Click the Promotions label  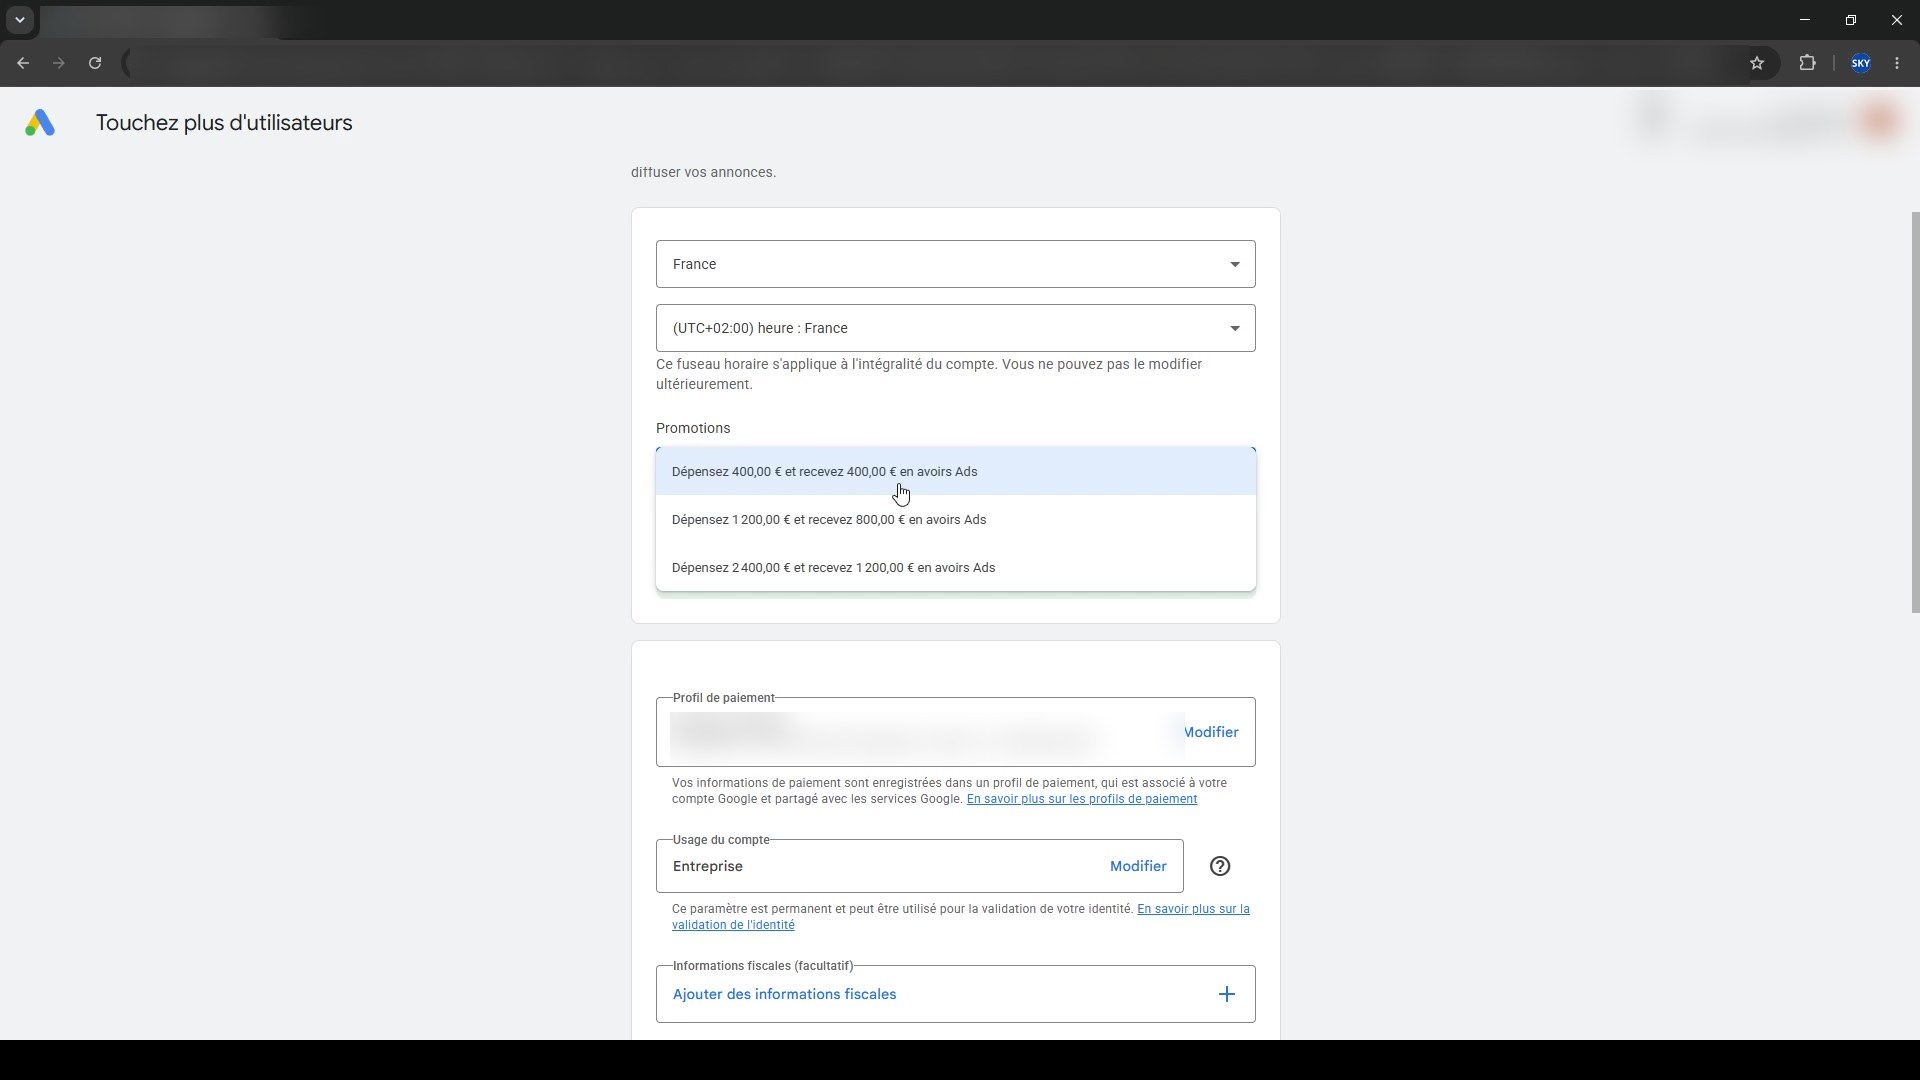[693, 428]
